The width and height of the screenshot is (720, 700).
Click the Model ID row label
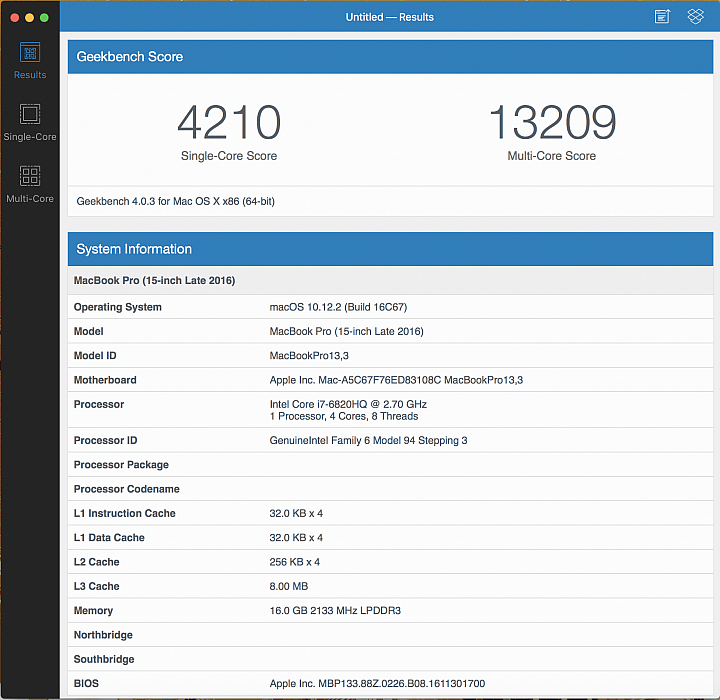[x=95, y=356]
